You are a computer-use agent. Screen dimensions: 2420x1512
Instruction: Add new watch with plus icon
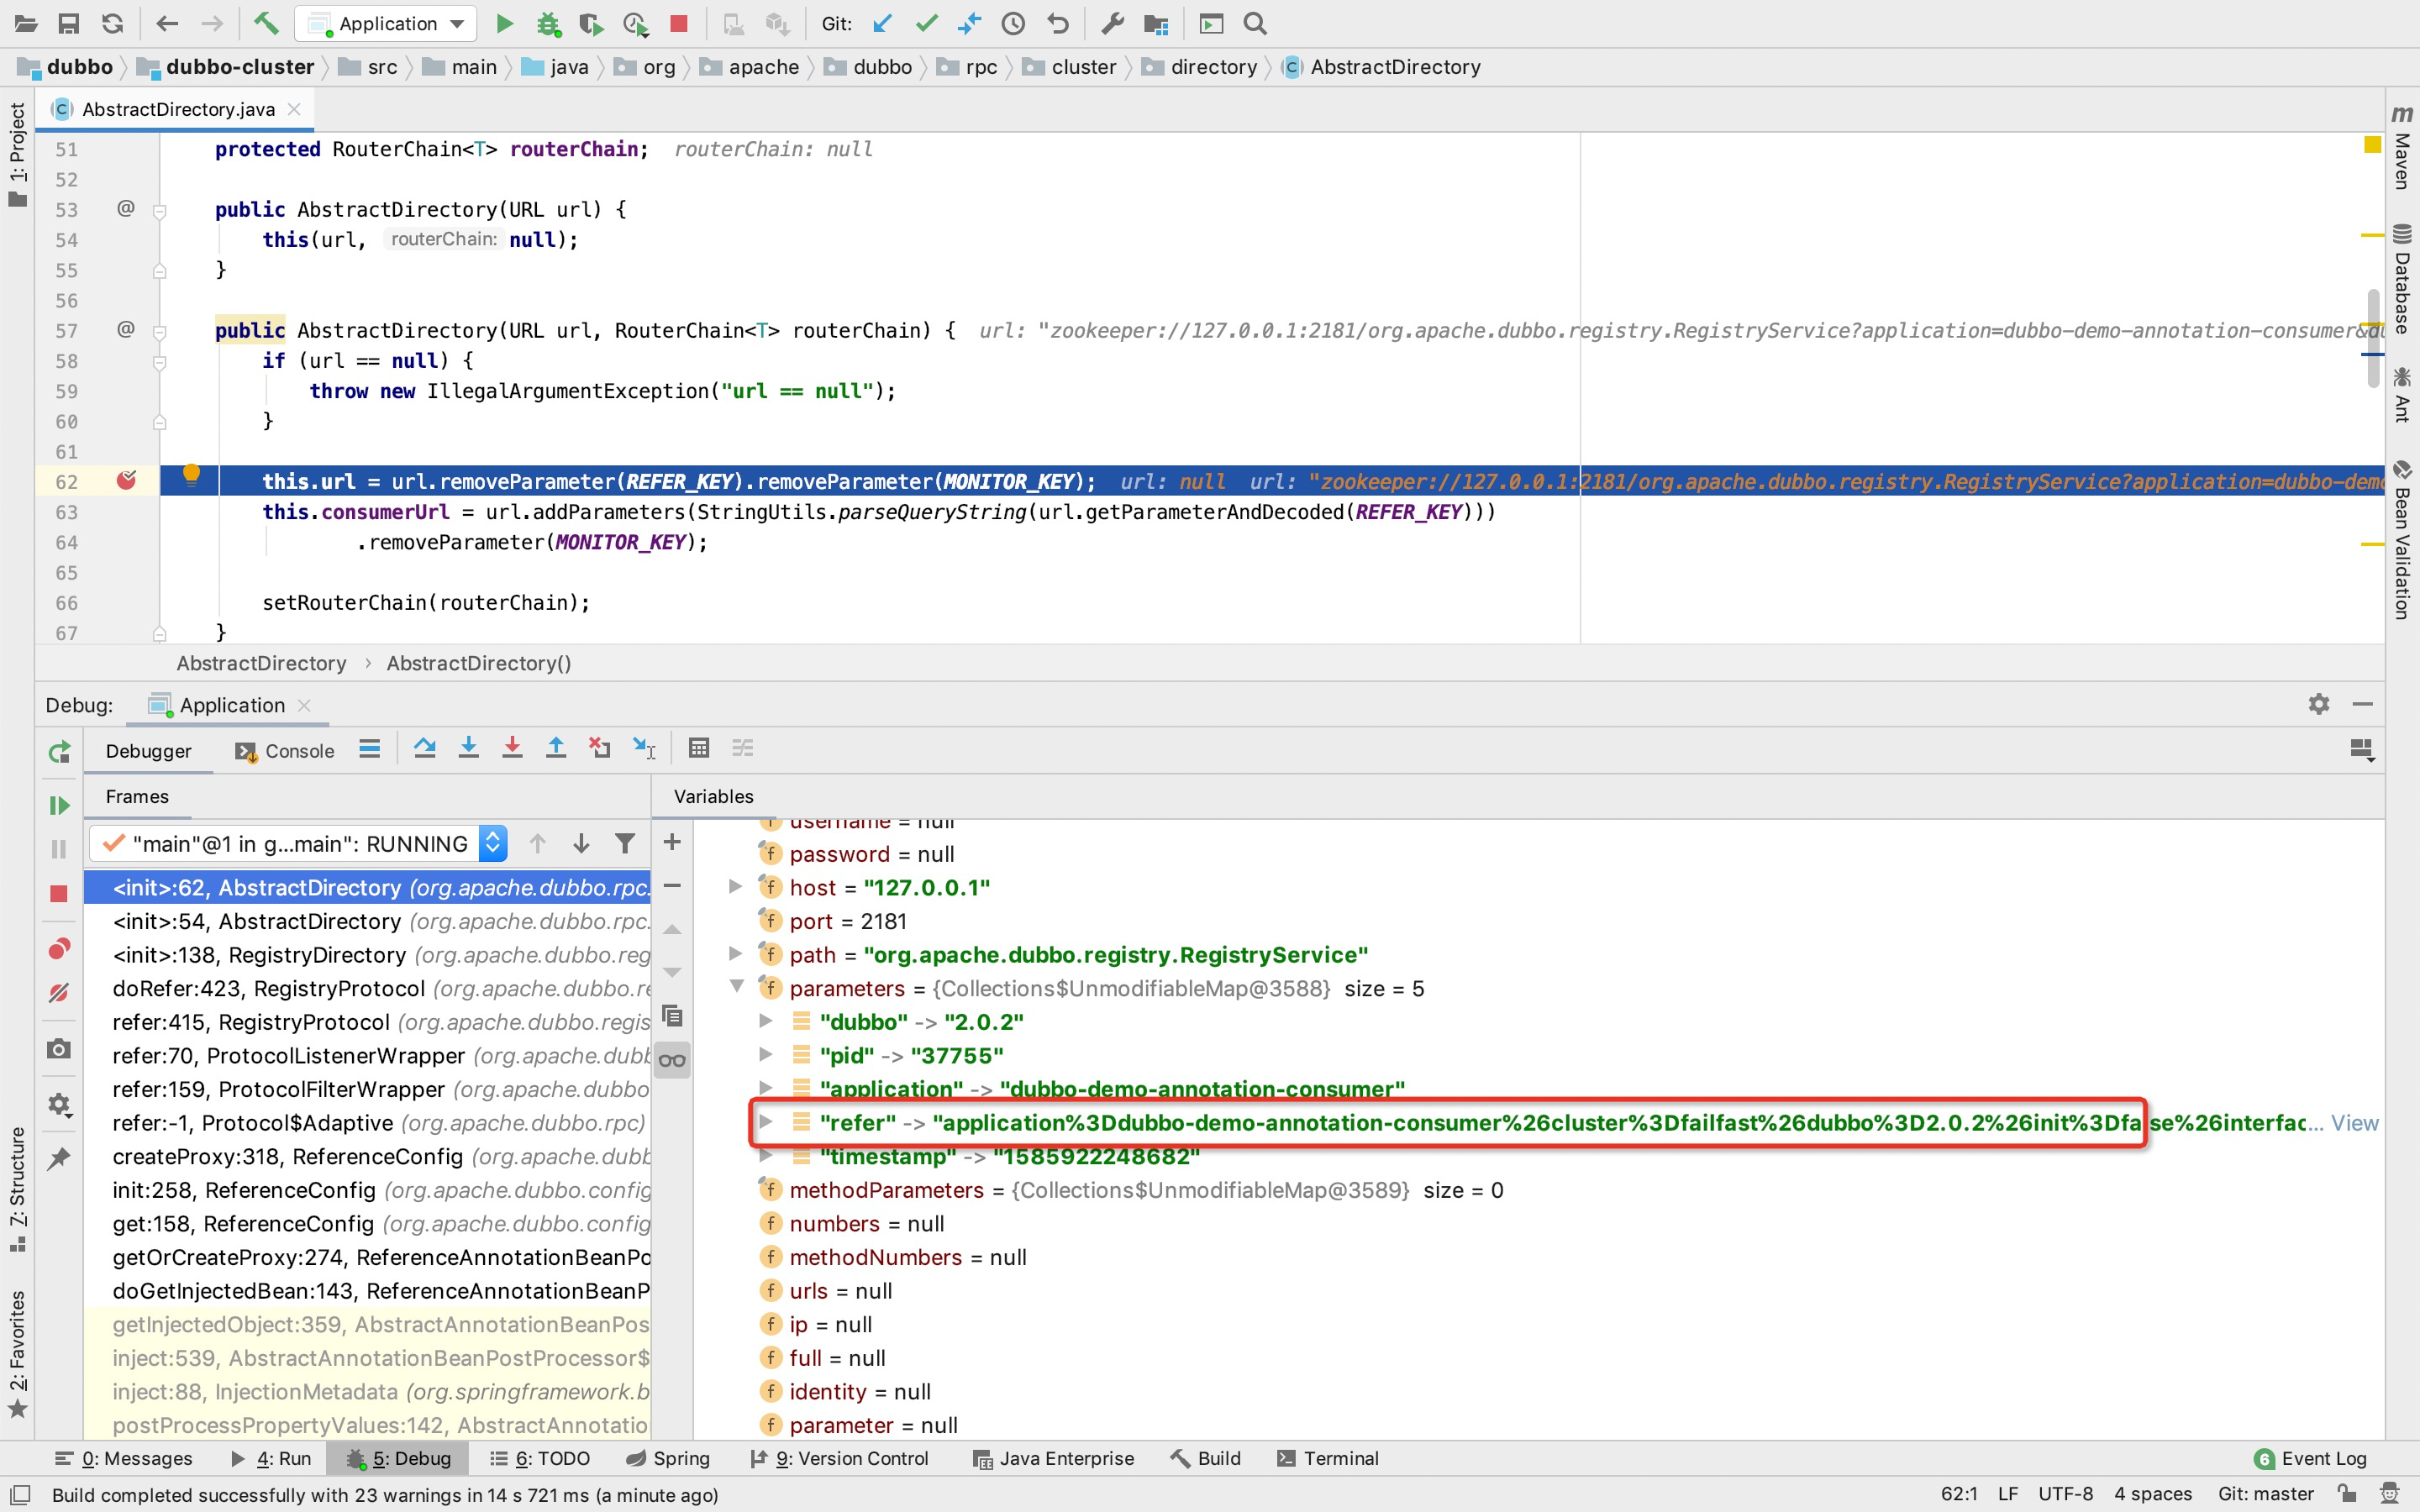click(672, 843)
